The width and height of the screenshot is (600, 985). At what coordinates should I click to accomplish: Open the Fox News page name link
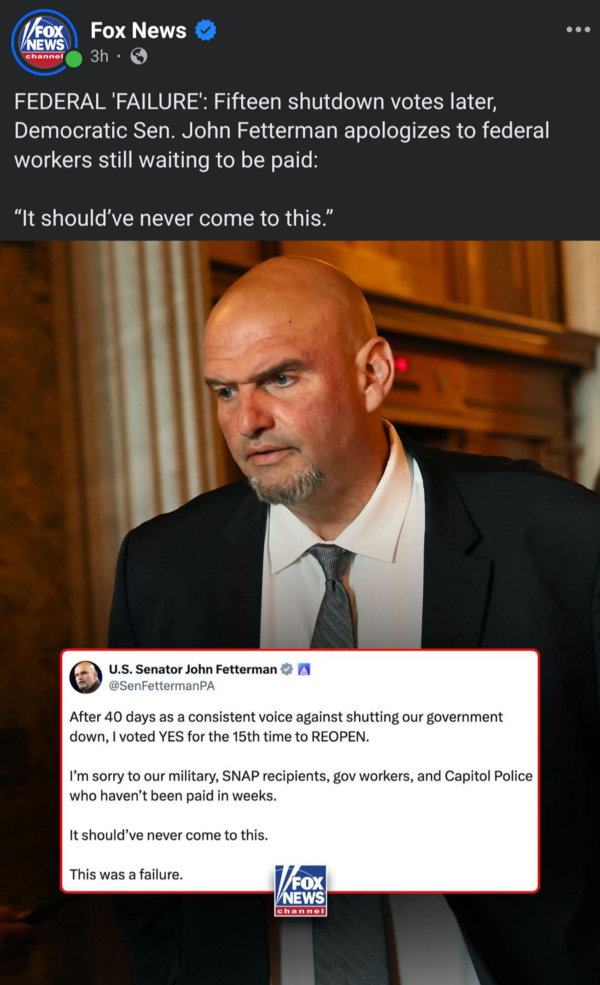pyautogui.click(x=138, y=30)
